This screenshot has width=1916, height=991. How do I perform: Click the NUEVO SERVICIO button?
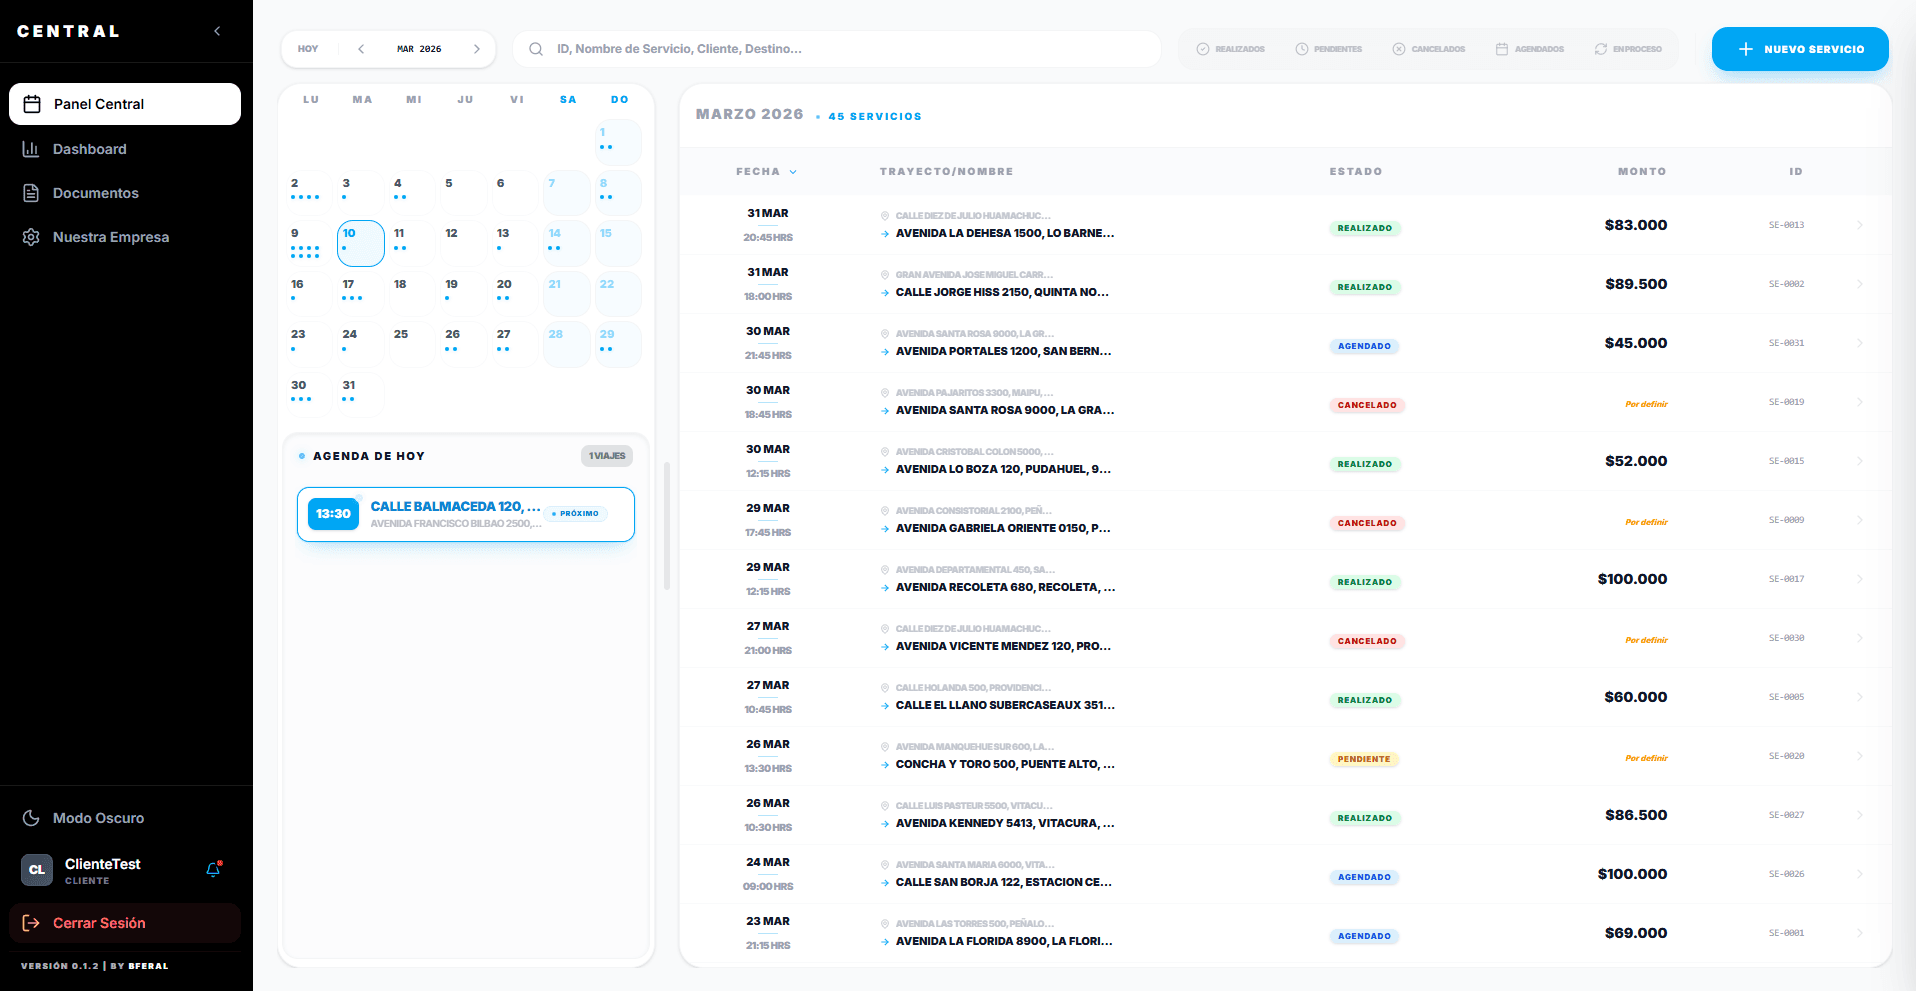tap(1799, 48)
